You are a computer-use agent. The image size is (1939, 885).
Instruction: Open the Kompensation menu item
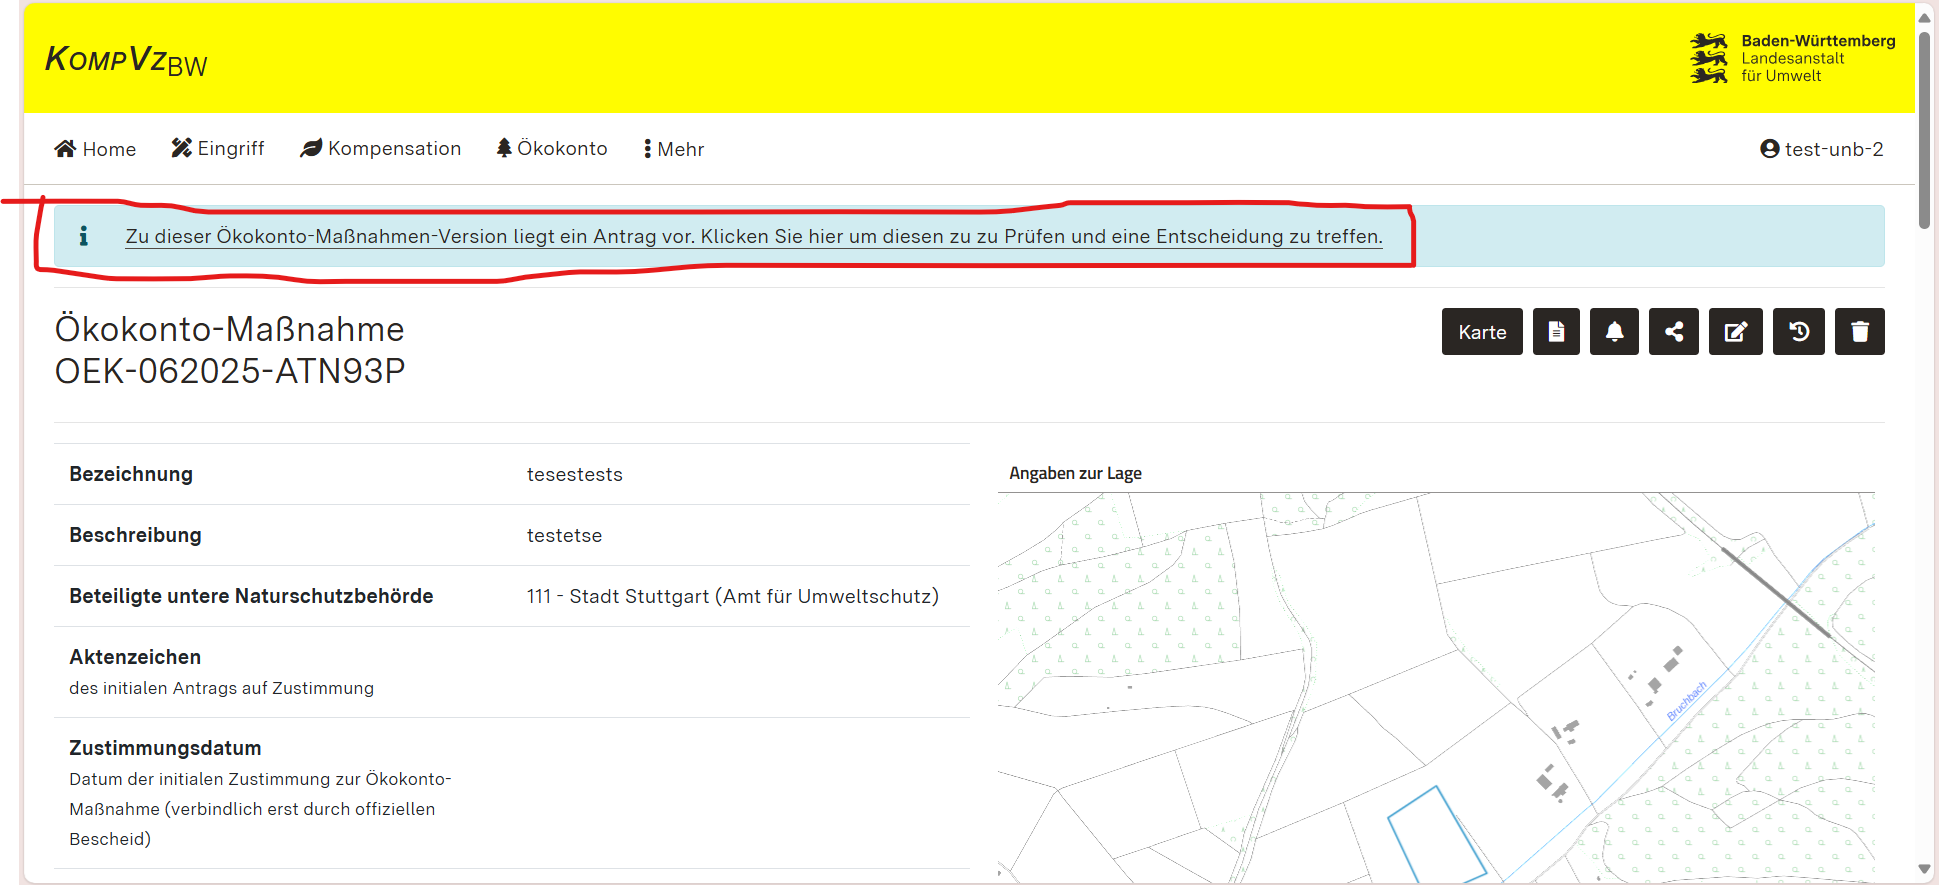tap(381, 149)
